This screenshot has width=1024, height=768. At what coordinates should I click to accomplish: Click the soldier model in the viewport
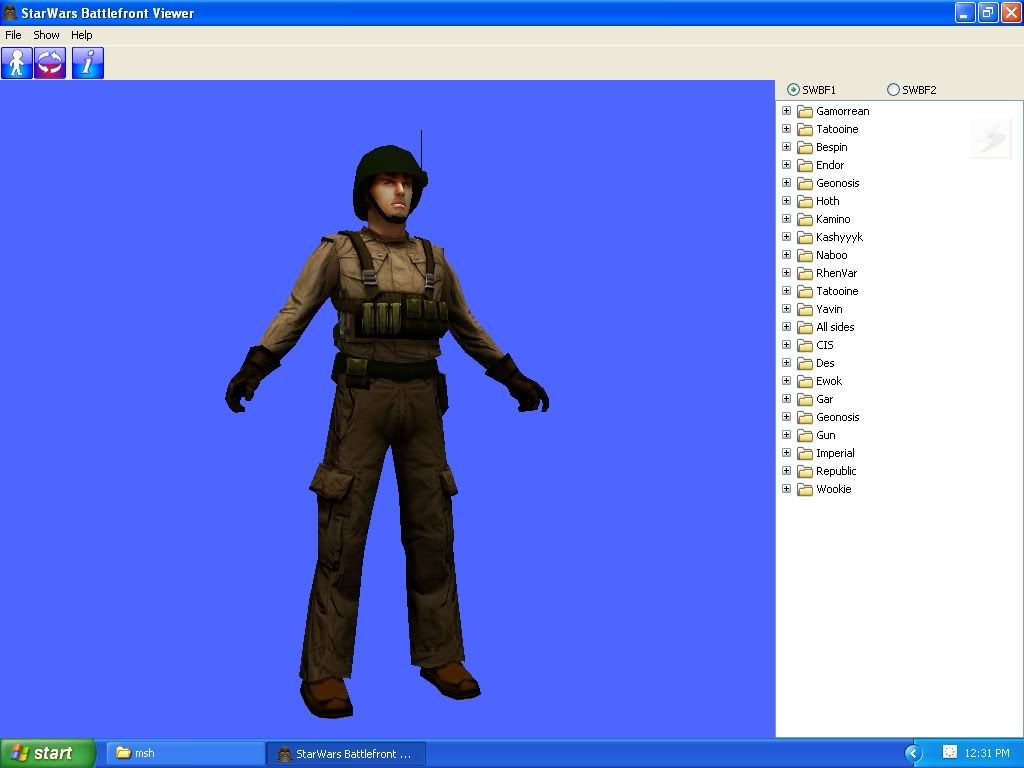click(388, 424)
